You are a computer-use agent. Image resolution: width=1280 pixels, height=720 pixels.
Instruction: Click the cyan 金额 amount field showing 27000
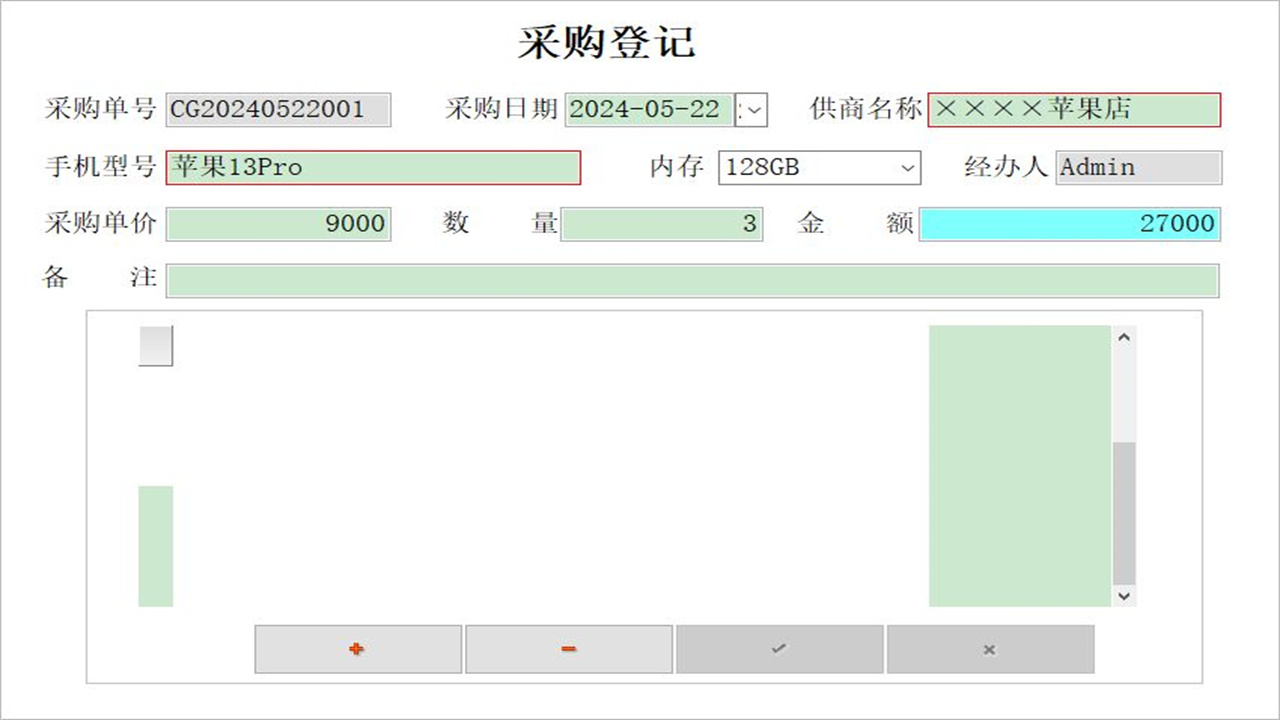pyautogui.click(x=1070, y=224)
